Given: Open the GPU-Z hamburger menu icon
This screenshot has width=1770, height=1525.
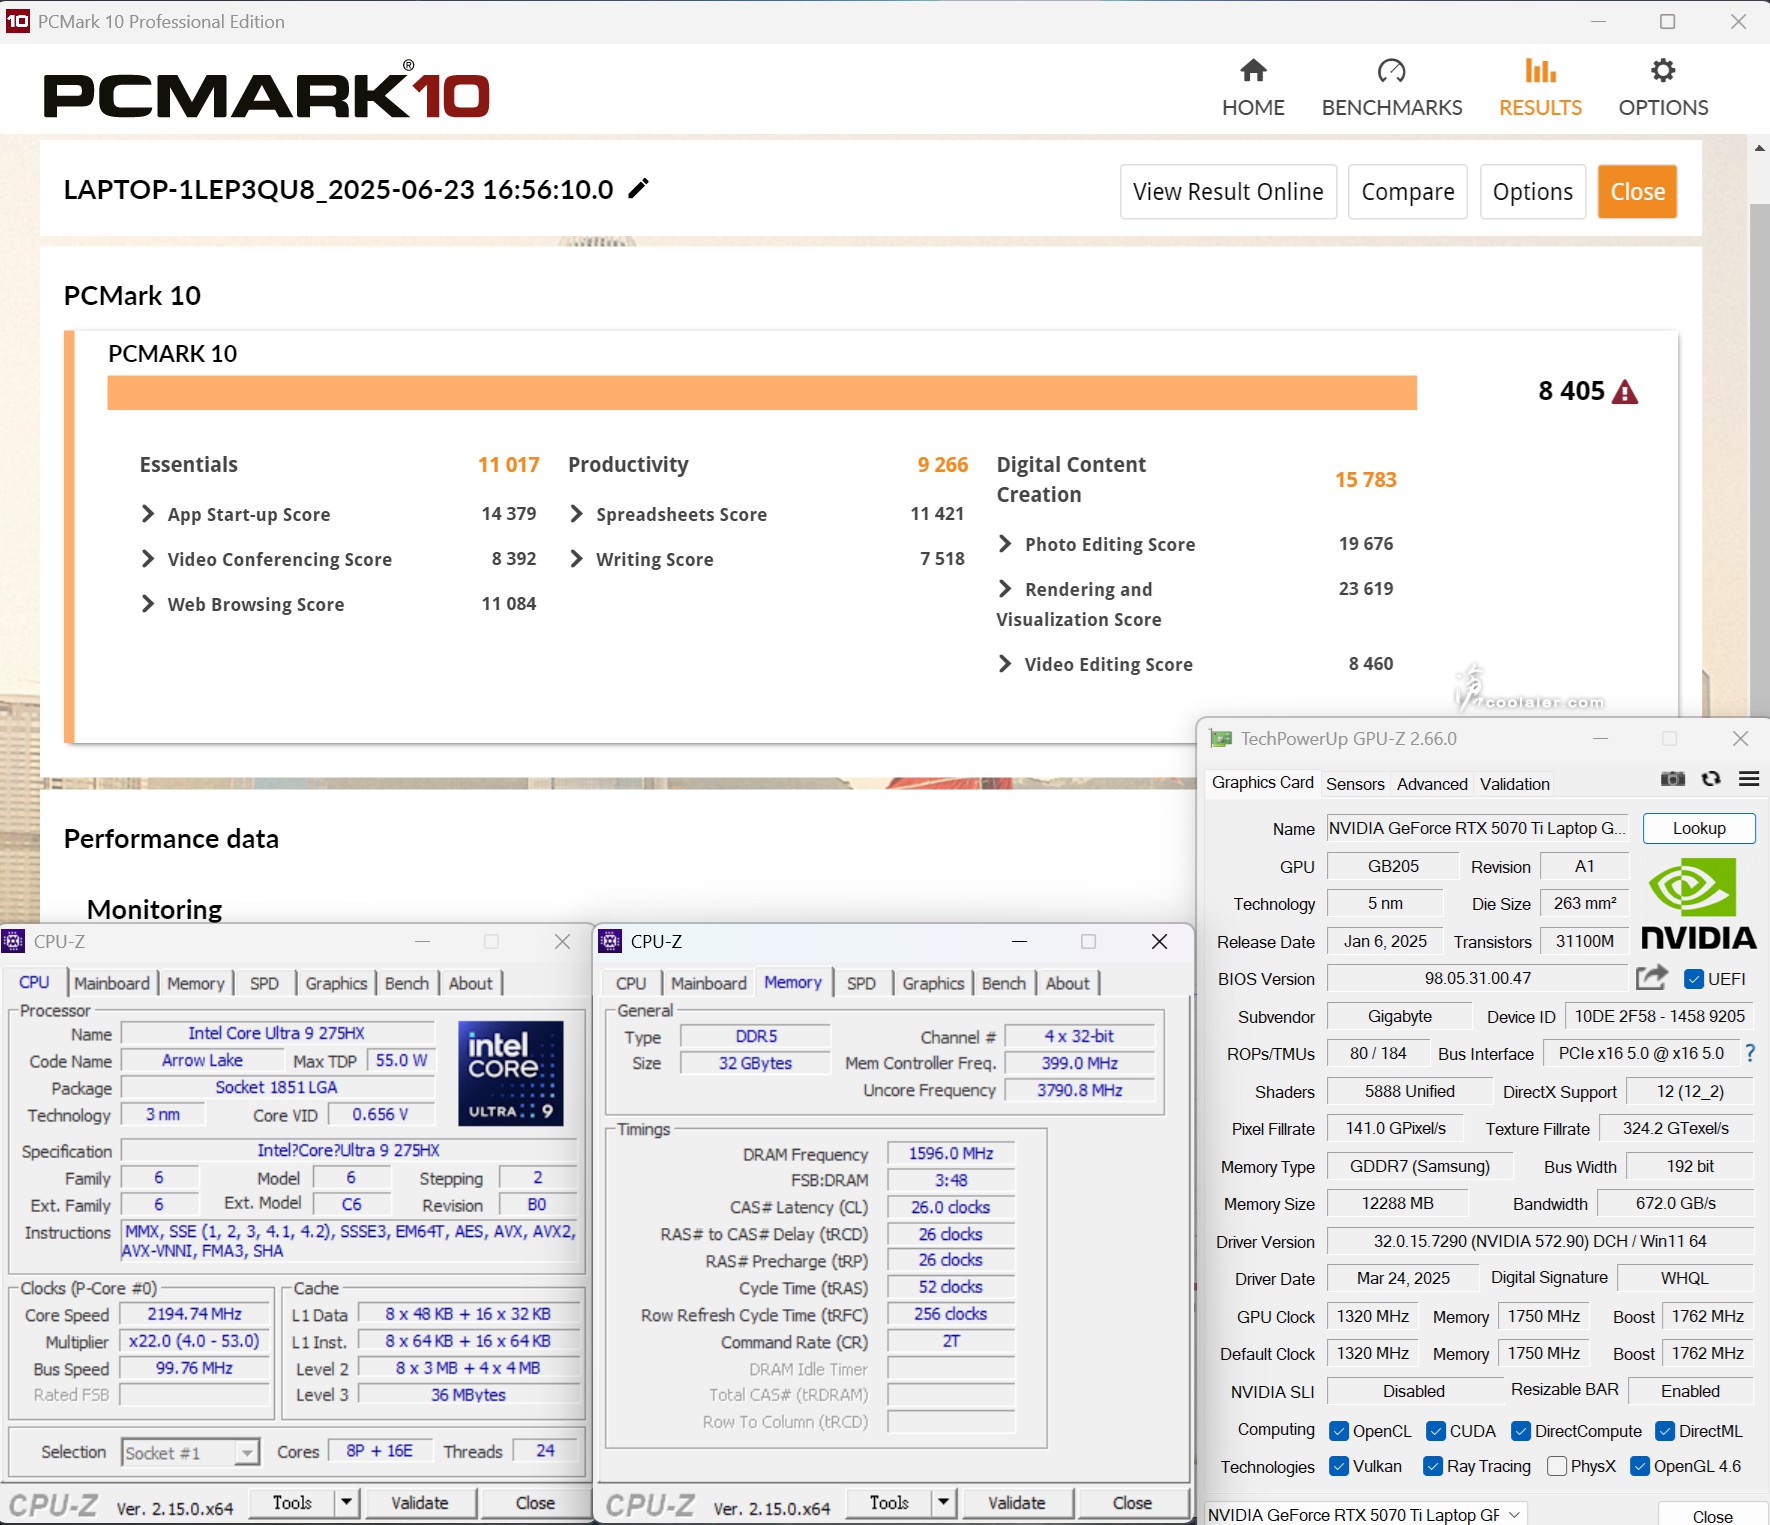Looking at the screenshot, I should click(x=1749, y=779).
